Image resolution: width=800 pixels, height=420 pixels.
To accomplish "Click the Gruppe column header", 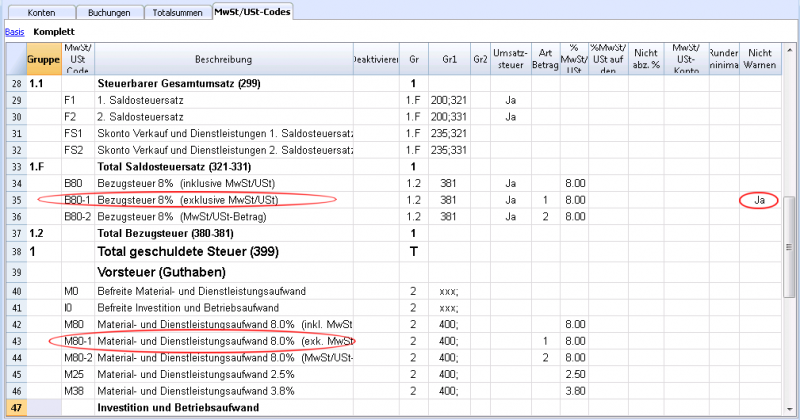I will 43,59.
